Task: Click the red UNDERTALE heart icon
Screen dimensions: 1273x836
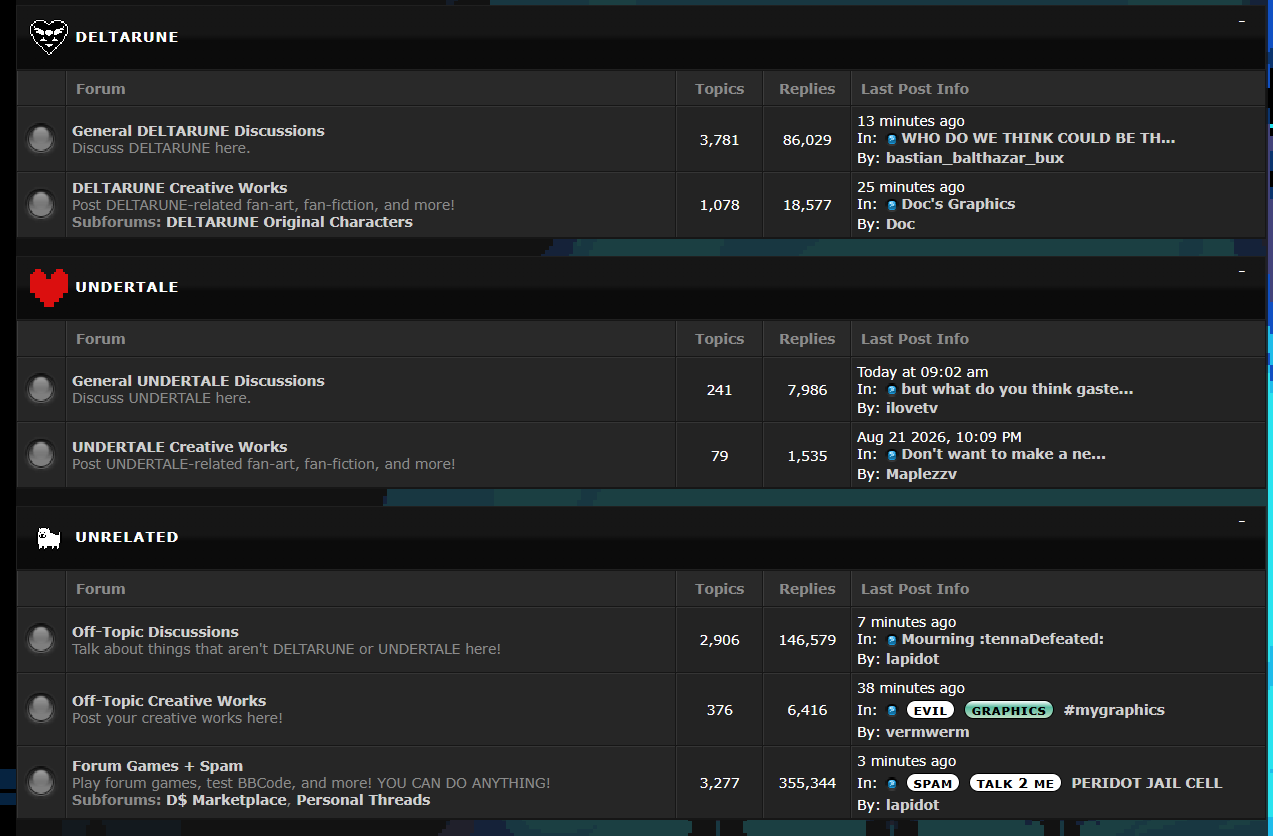Action: coord(48,287)
